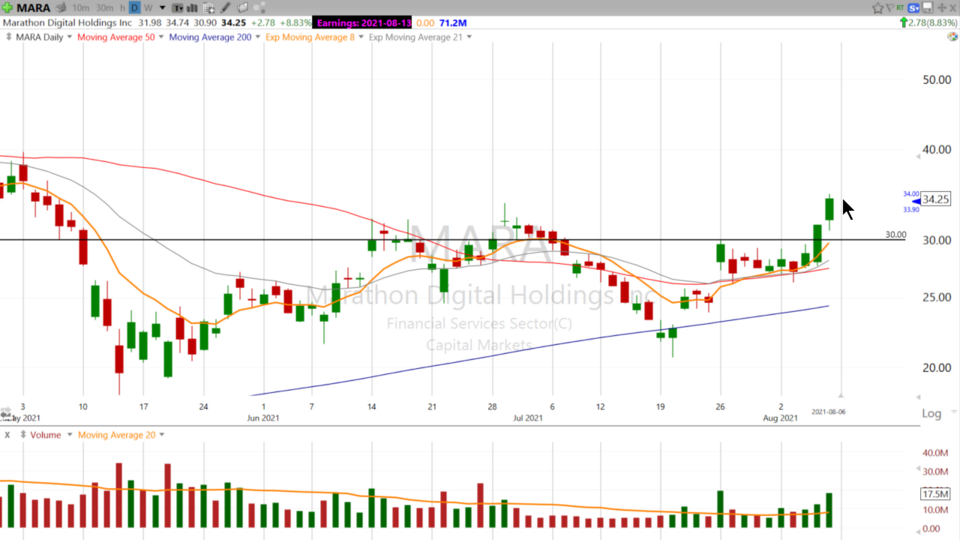Click the Volume Moving Average 20 label
Viewport: 960px width, 540px height.
click(117, 435)
